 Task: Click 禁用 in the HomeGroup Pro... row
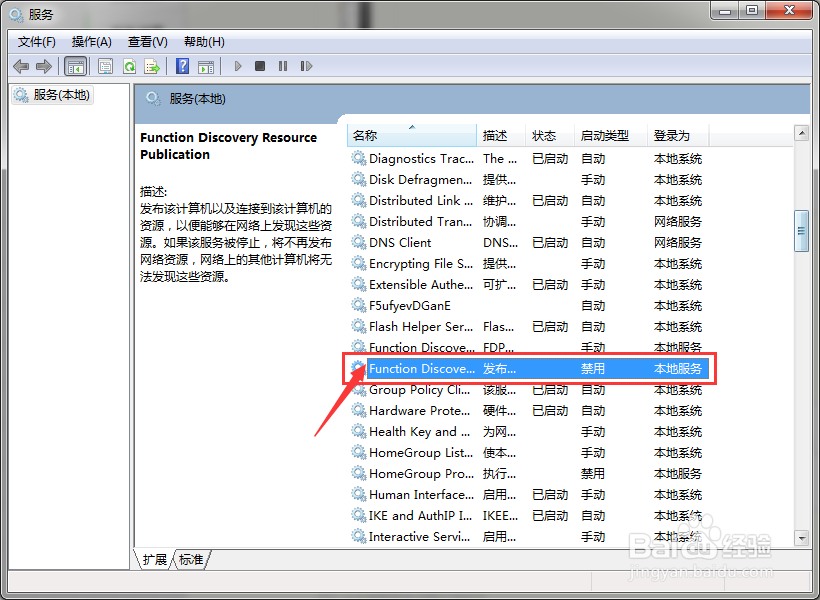click(593, 473)
